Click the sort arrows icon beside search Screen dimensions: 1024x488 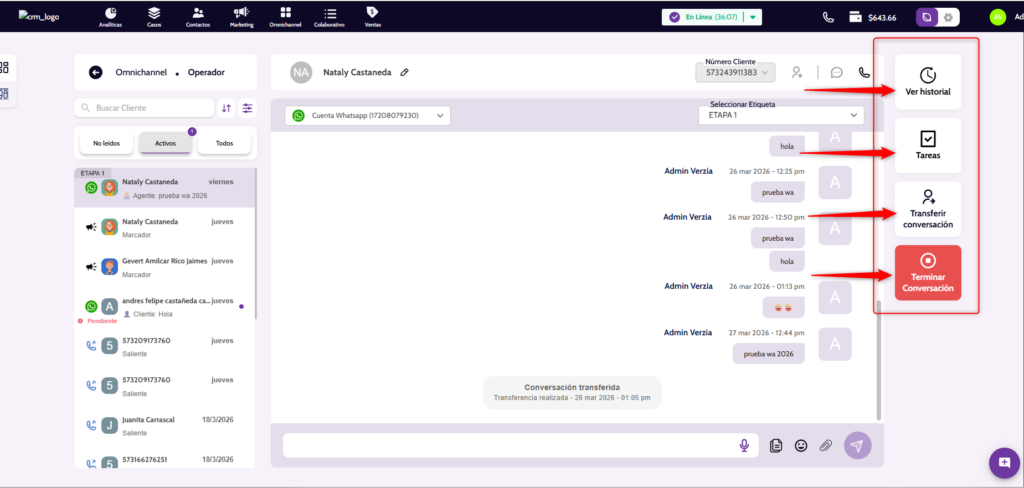227,108
